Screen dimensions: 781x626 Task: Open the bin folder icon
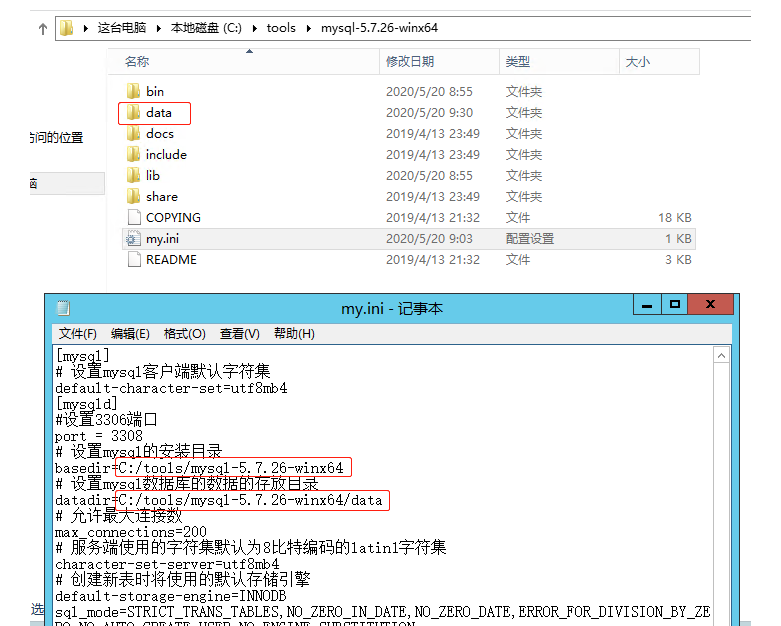point(133,92)
